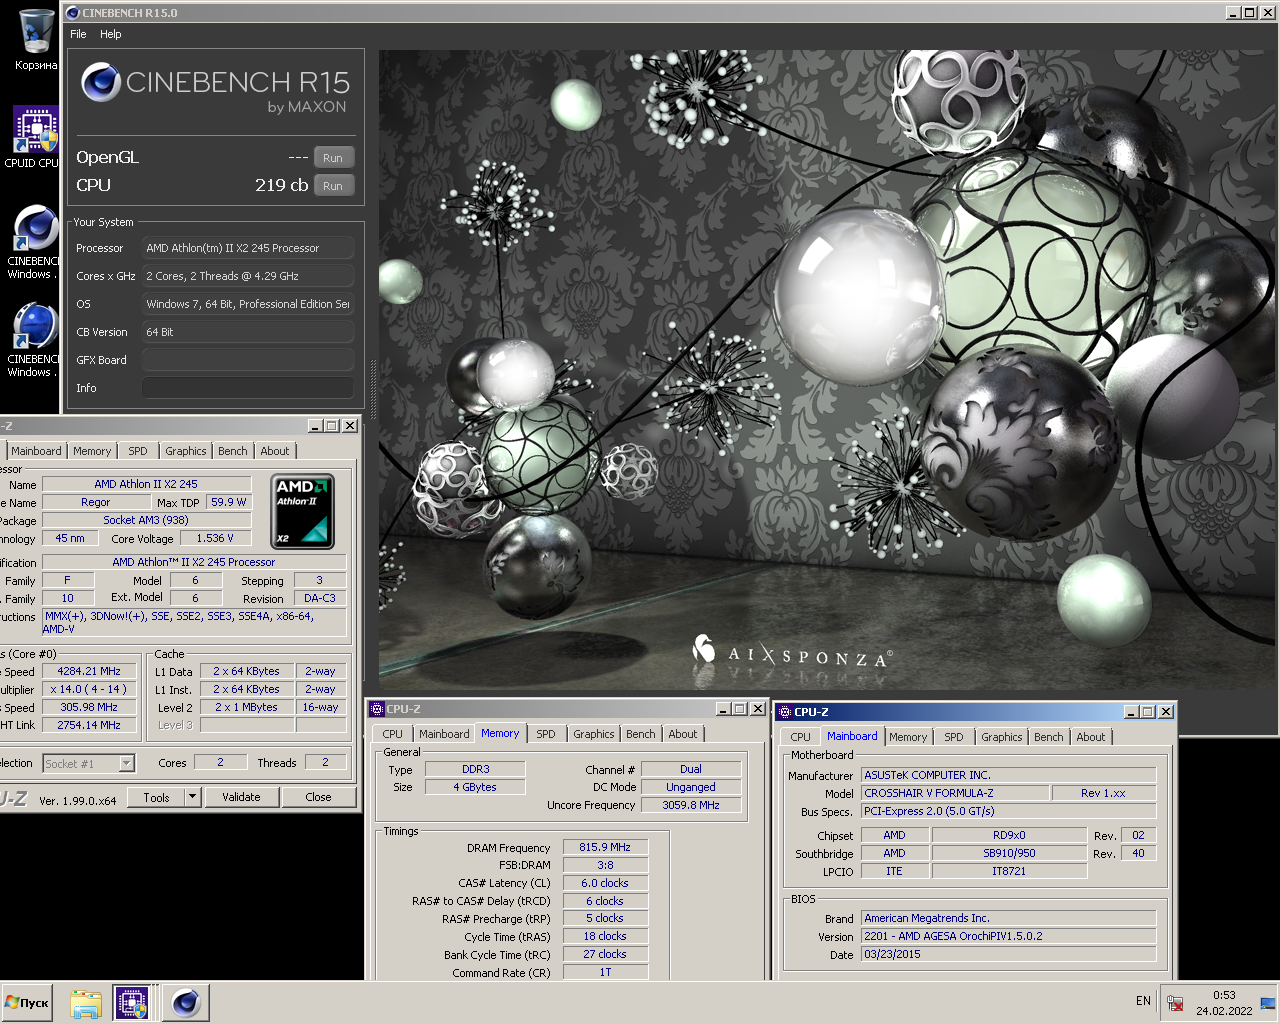This screenshot has width=1280, height=1024.
Task: Close the middle CPU-Z Memory window
Action: tap(758, 709)
